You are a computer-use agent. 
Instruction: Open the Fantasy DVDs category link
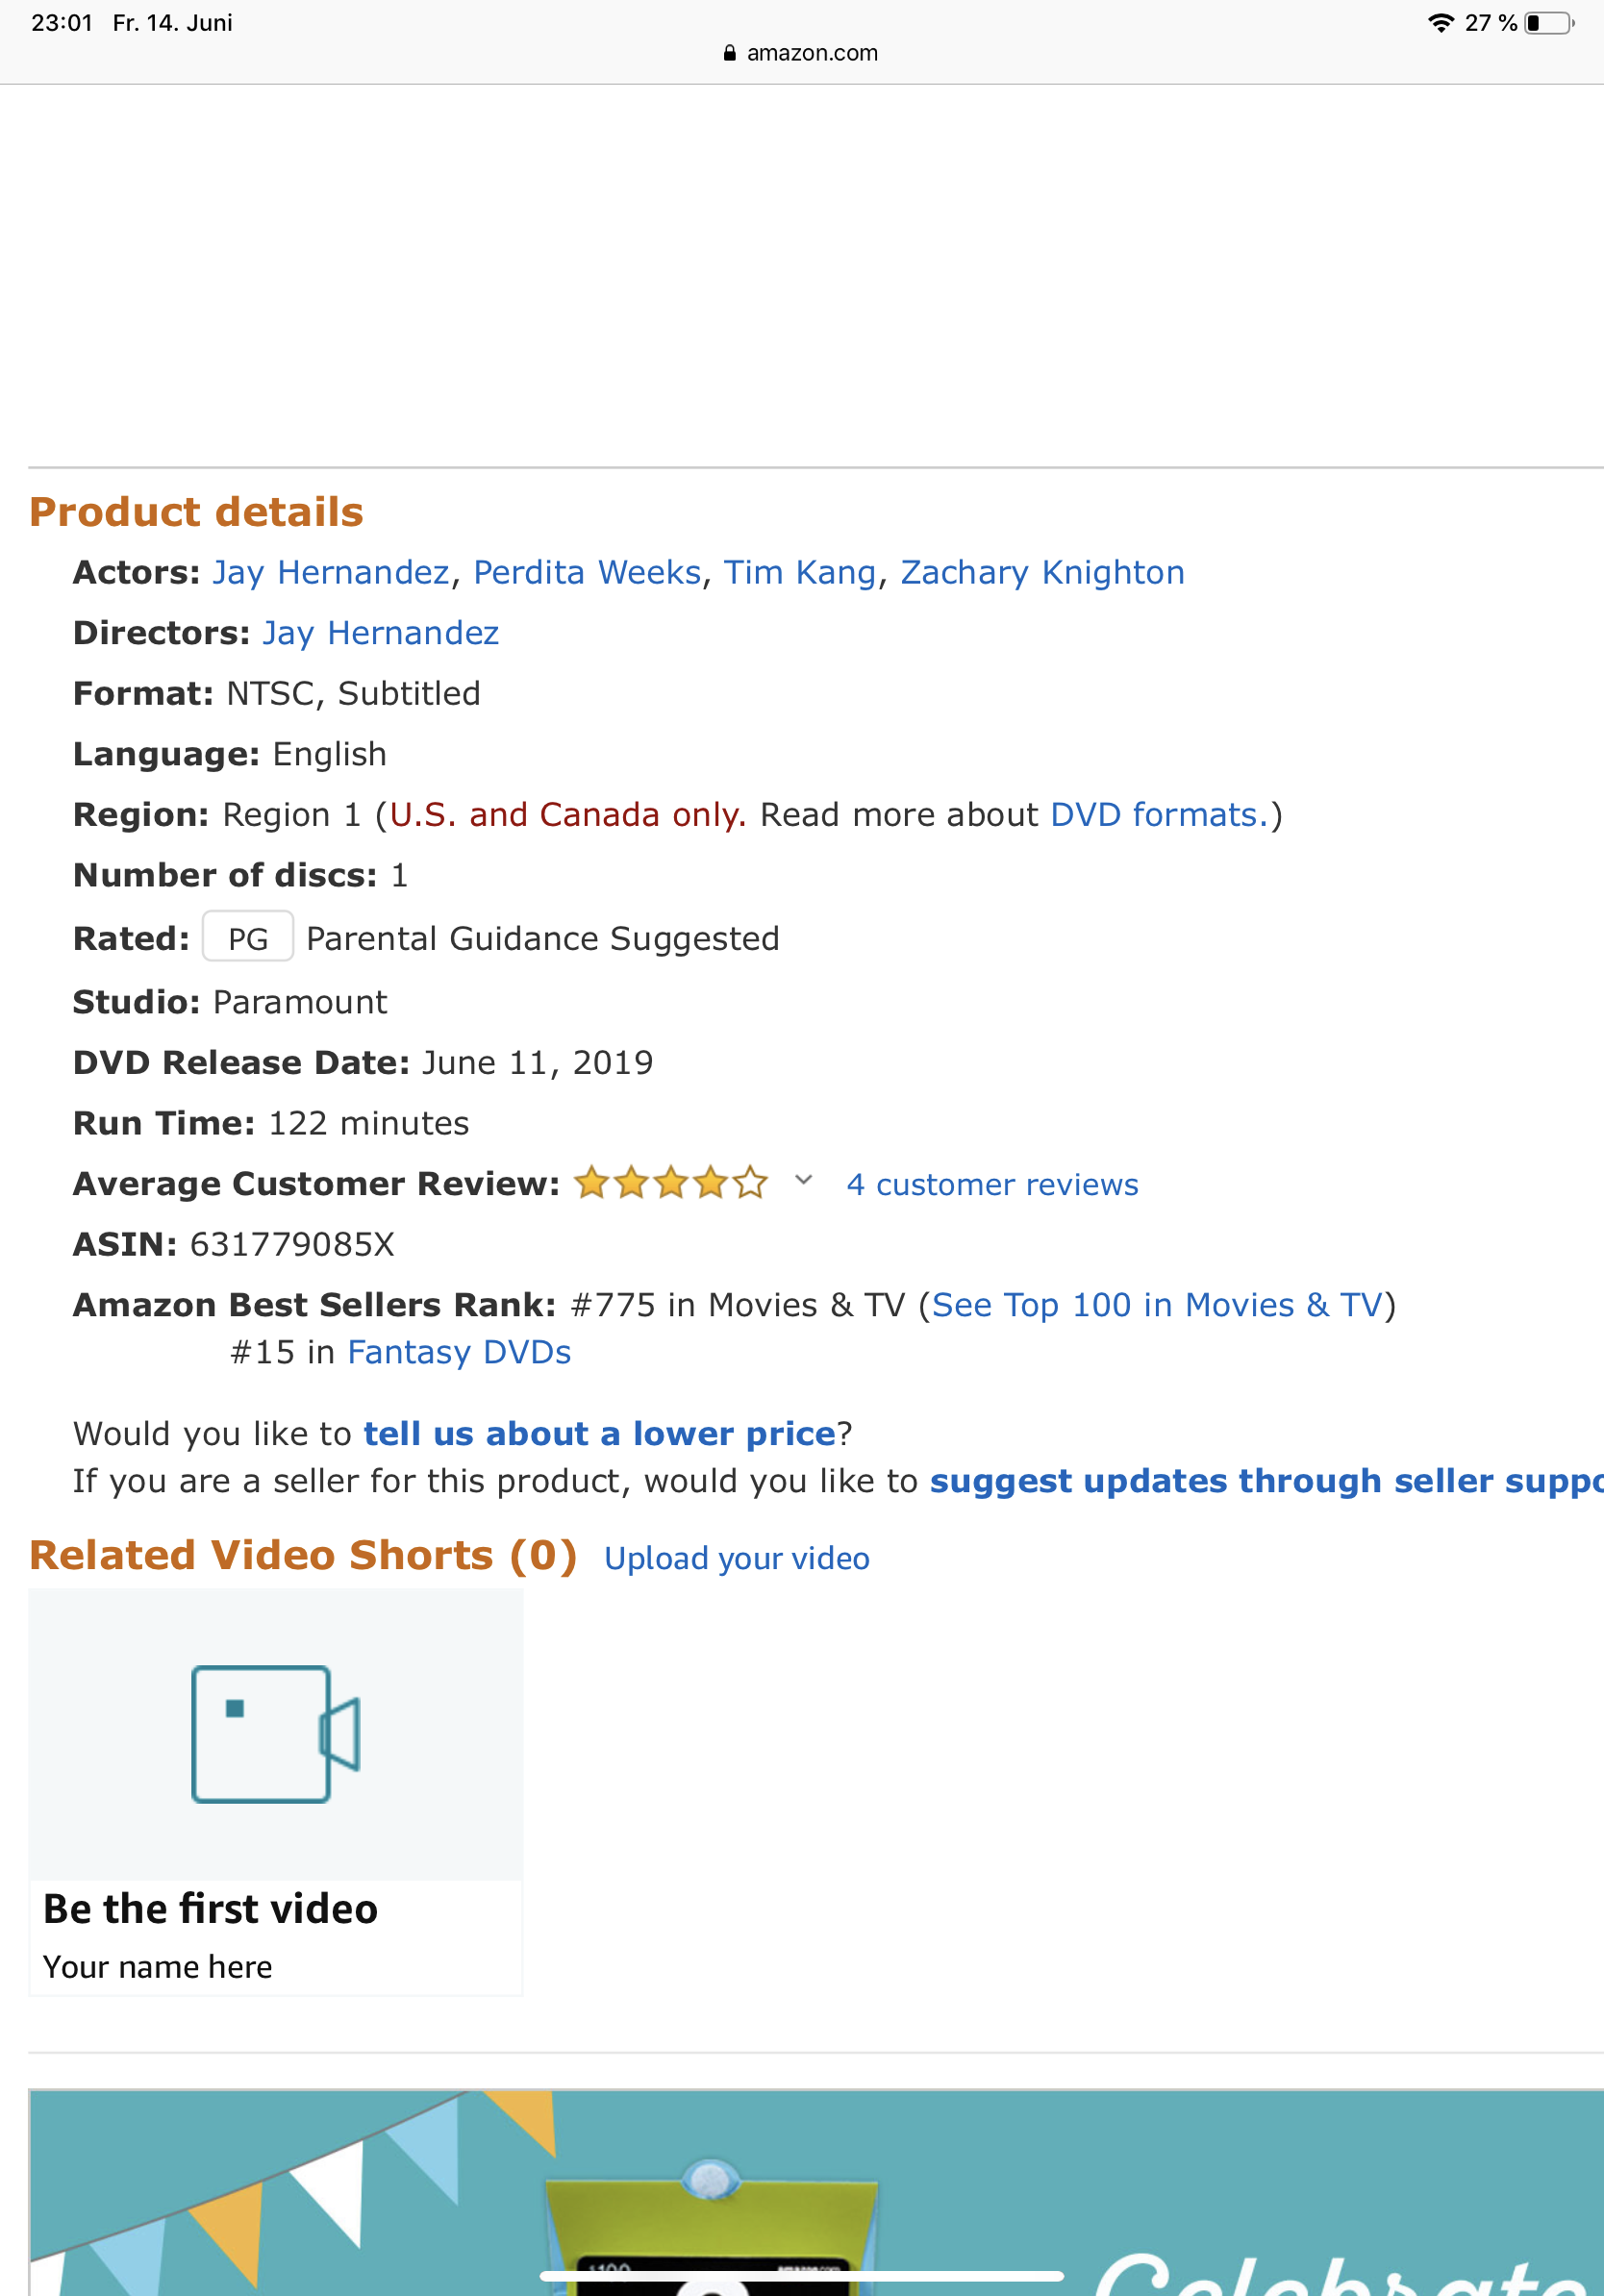459,1352
